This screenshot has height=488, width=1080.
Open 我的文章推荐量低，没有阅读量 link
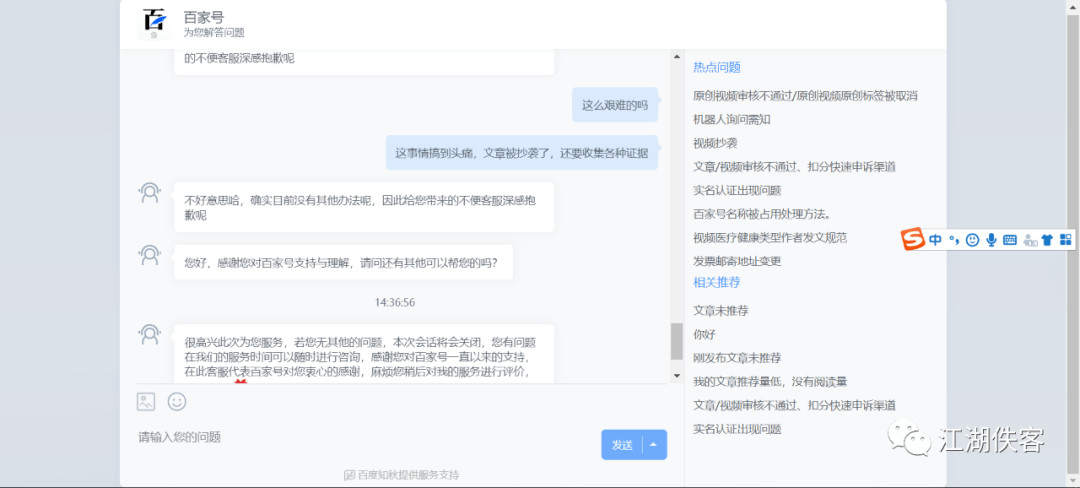pyautogui.click(x=769, y=381)
